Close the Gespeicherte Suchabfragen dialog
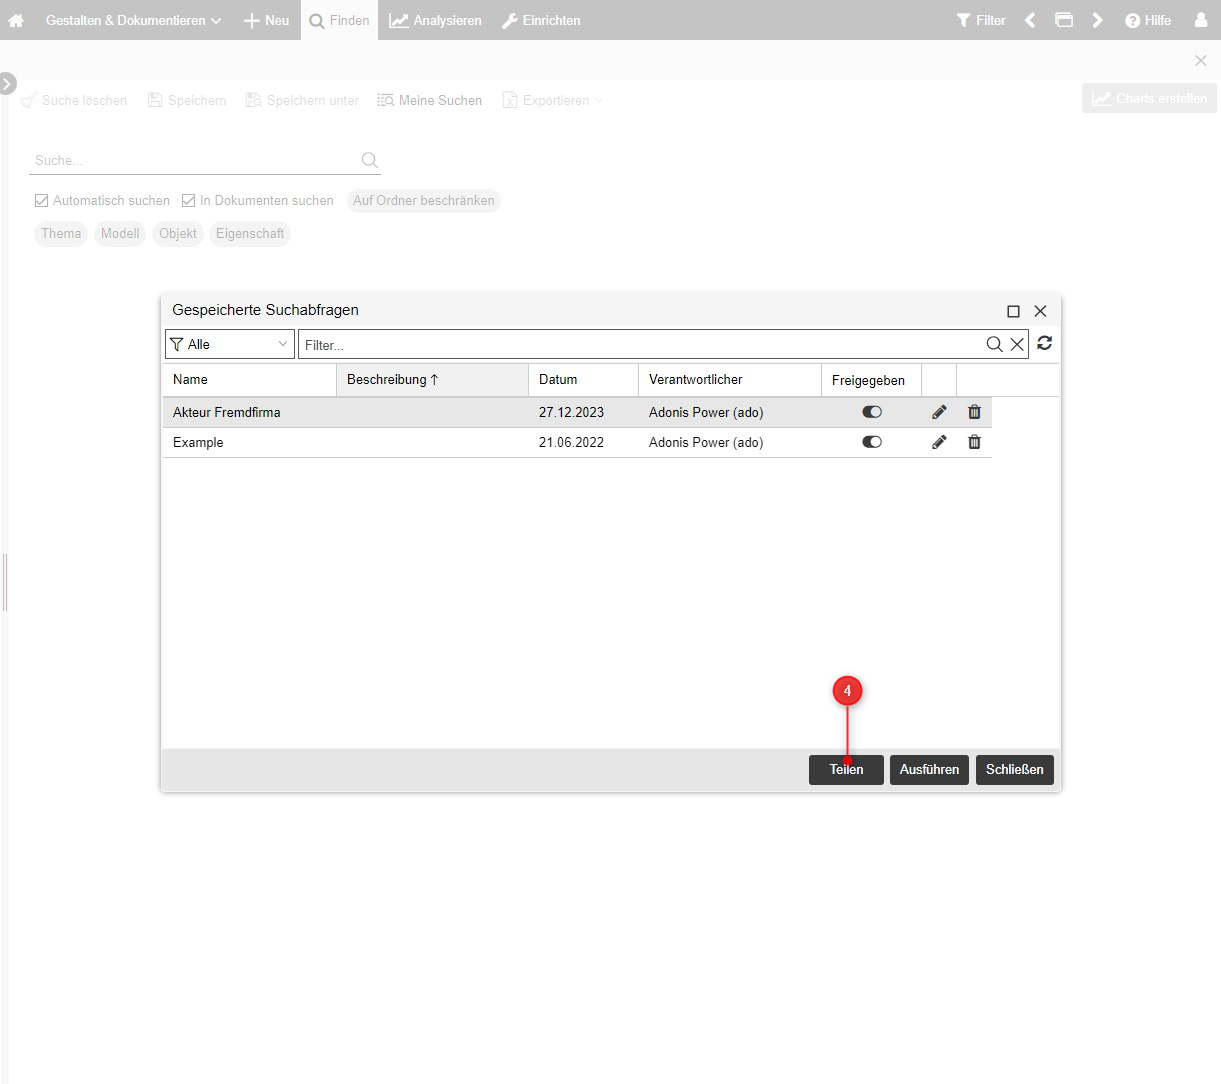1221x1084 pixels. 1040,311
